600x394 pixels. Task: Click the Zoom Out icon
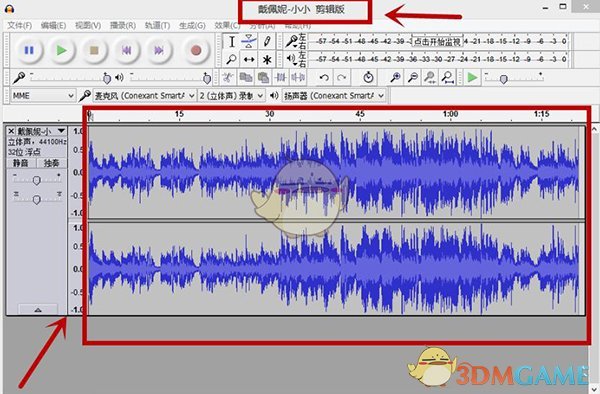412,78
